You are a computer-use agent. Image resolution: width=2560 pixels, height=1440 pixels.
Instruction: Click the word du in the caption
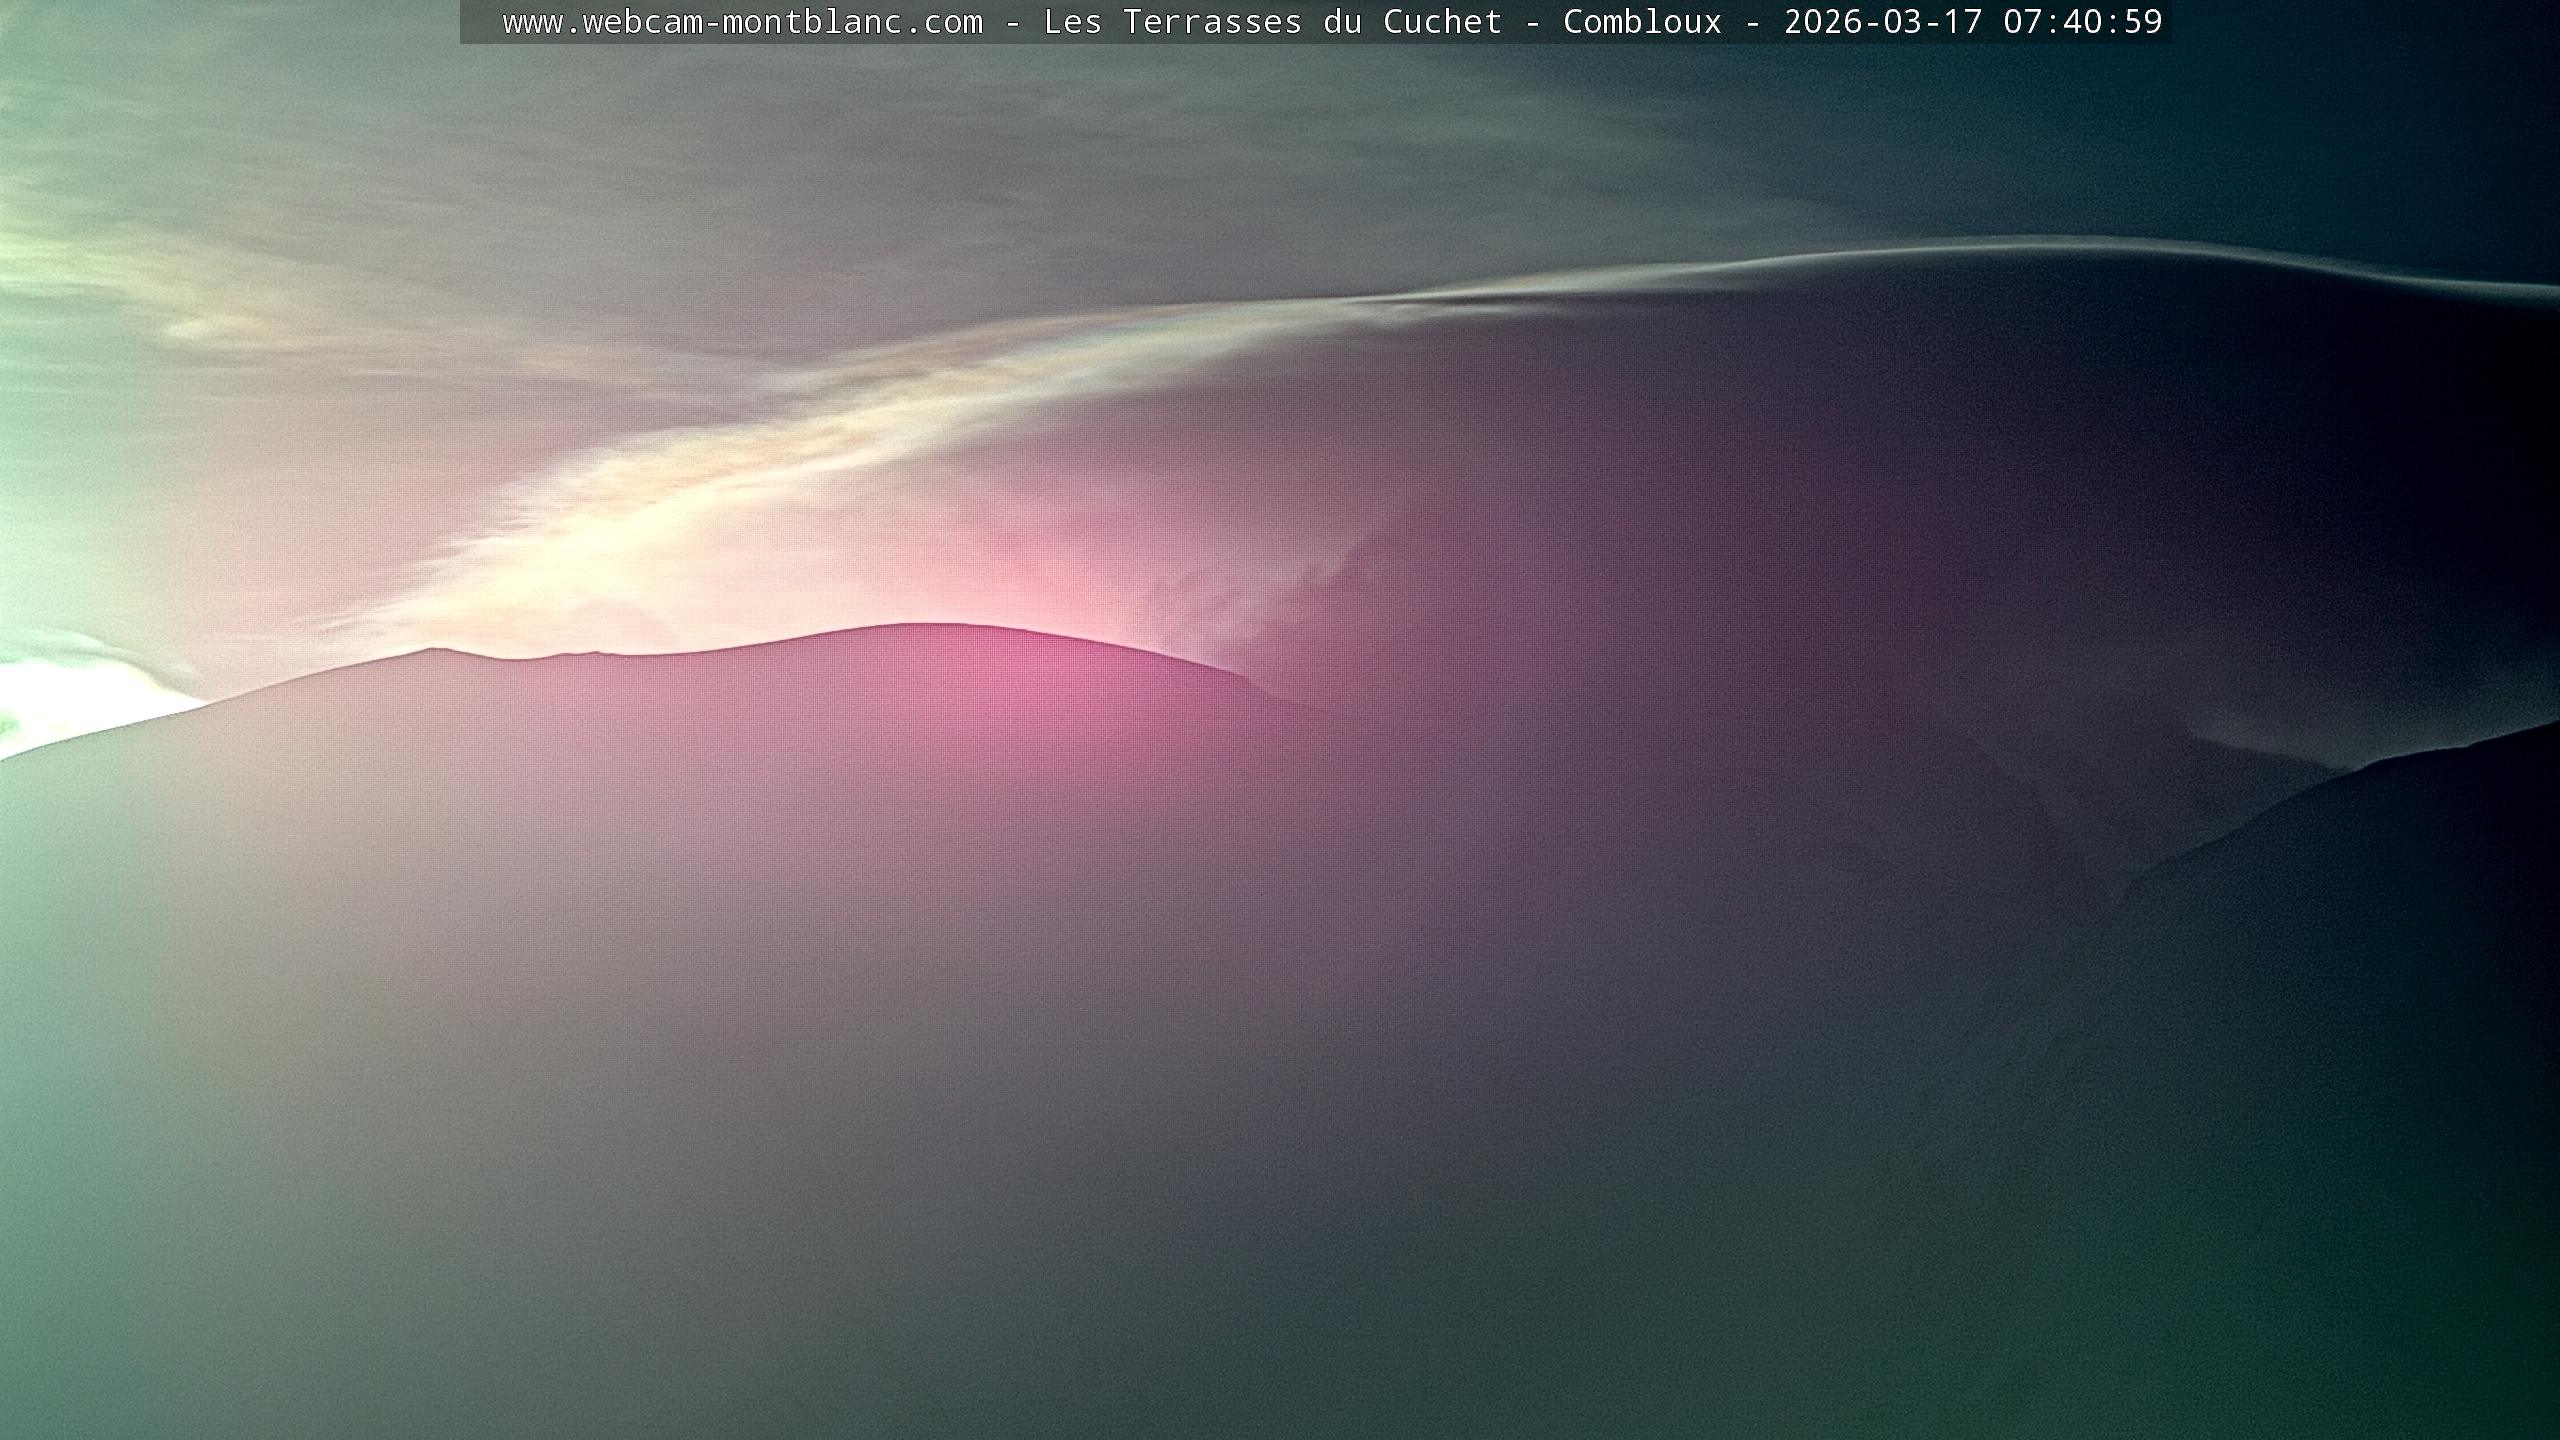[x=1342, y=22]
